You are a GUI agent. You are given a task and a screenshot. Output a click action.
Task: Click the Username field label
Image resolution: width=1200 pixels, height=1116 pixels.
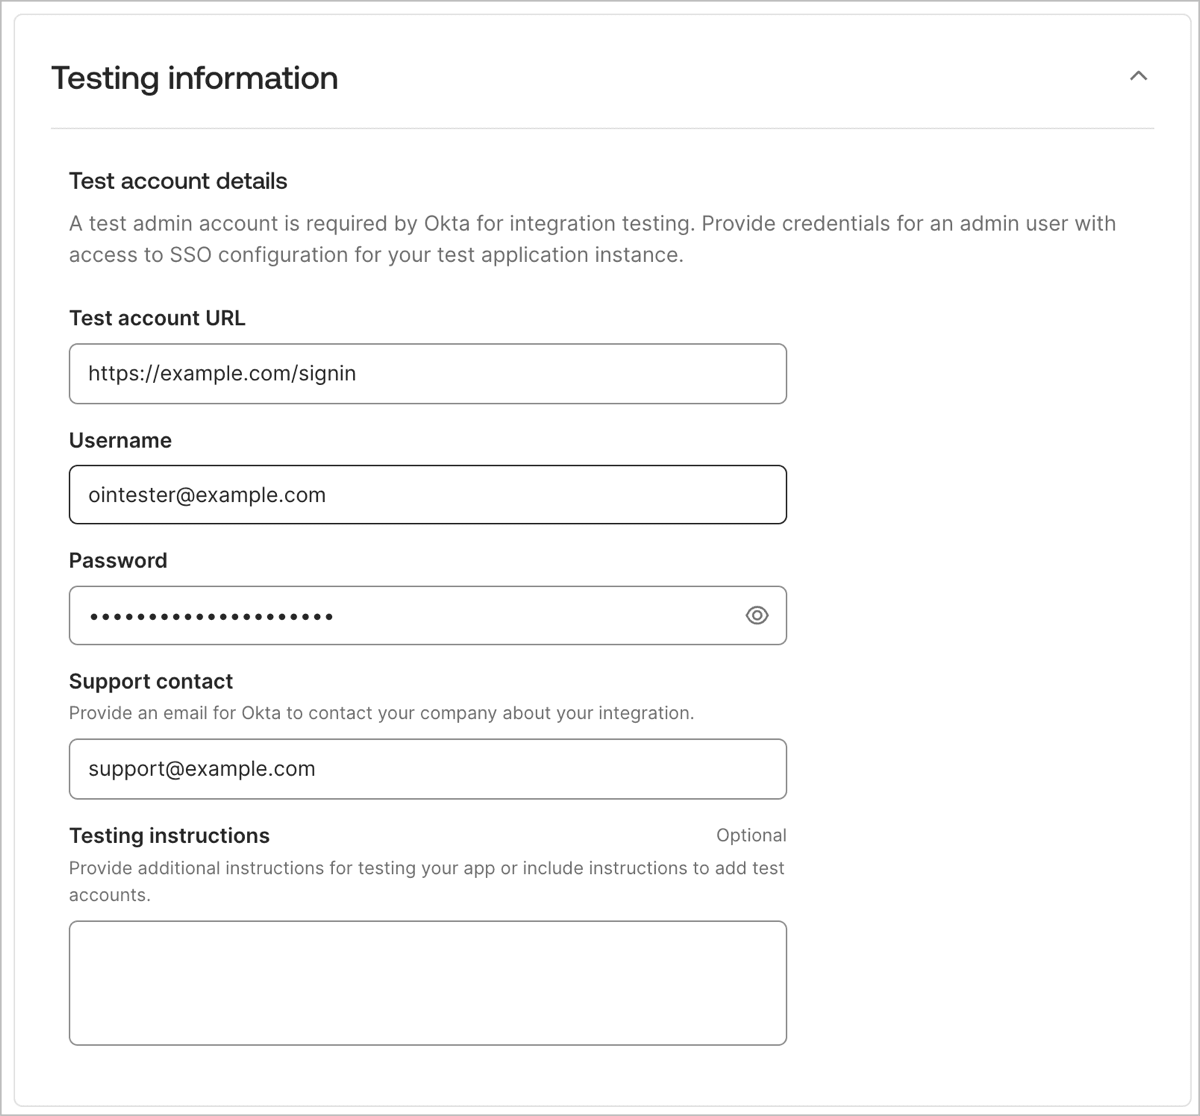120,440
